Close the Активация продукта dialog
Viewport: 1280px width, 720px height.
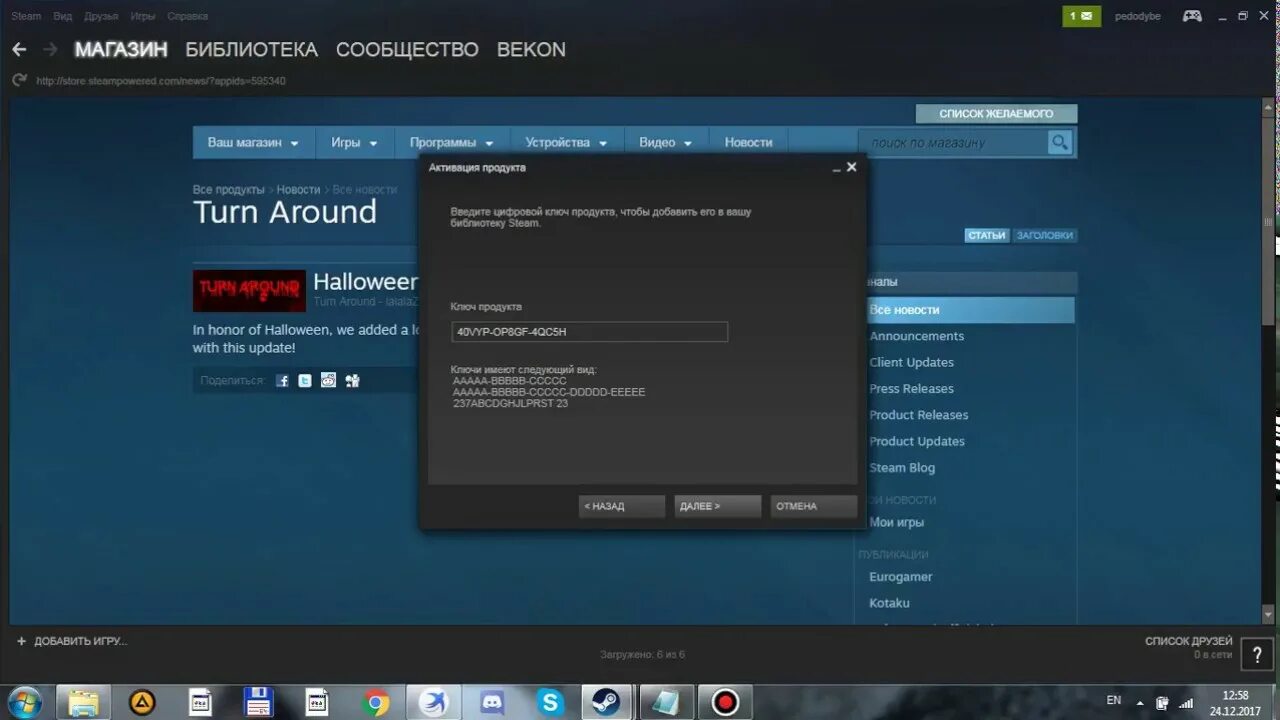click(852, 167)
